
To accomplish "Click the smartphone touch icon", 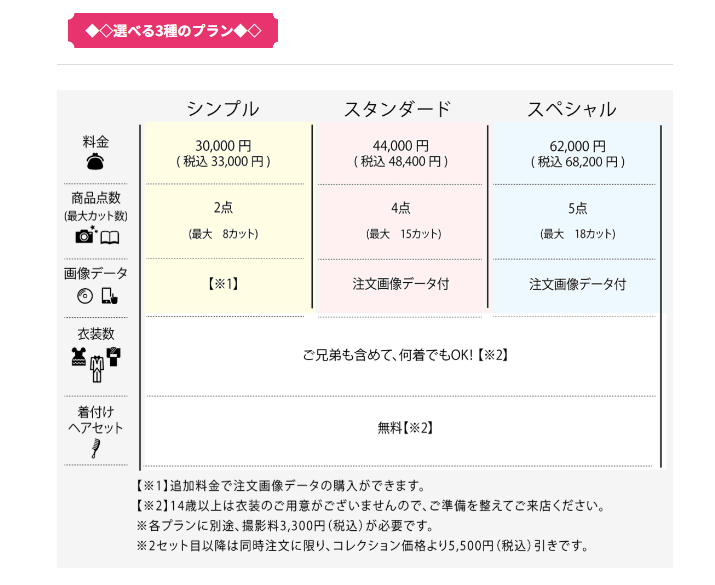I will tap(109, 296).
